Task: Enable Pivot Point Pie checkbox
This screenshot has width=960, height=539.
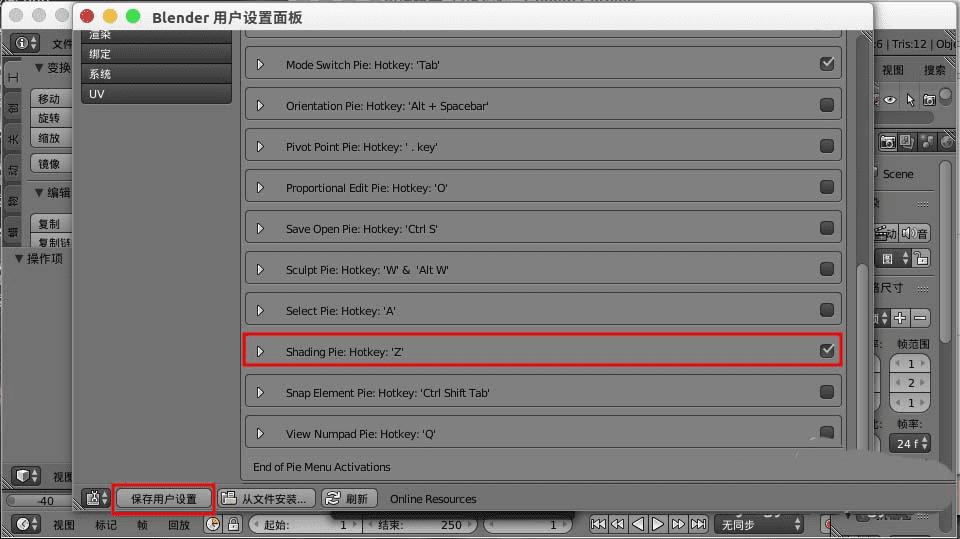Action: [x=827, y=146]
